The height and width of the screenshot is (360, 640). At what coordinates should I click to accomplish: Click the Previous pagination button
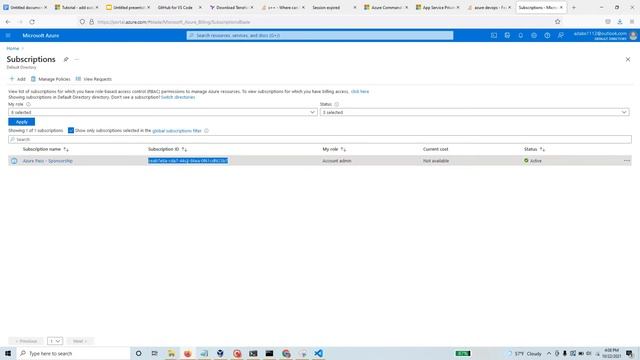[26, 341]
